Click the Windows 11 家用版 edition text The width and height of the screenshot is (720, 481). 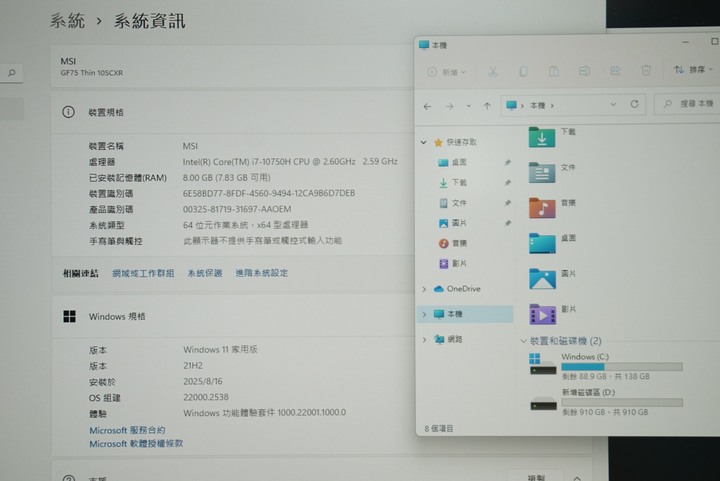click(x=220, y=349)
